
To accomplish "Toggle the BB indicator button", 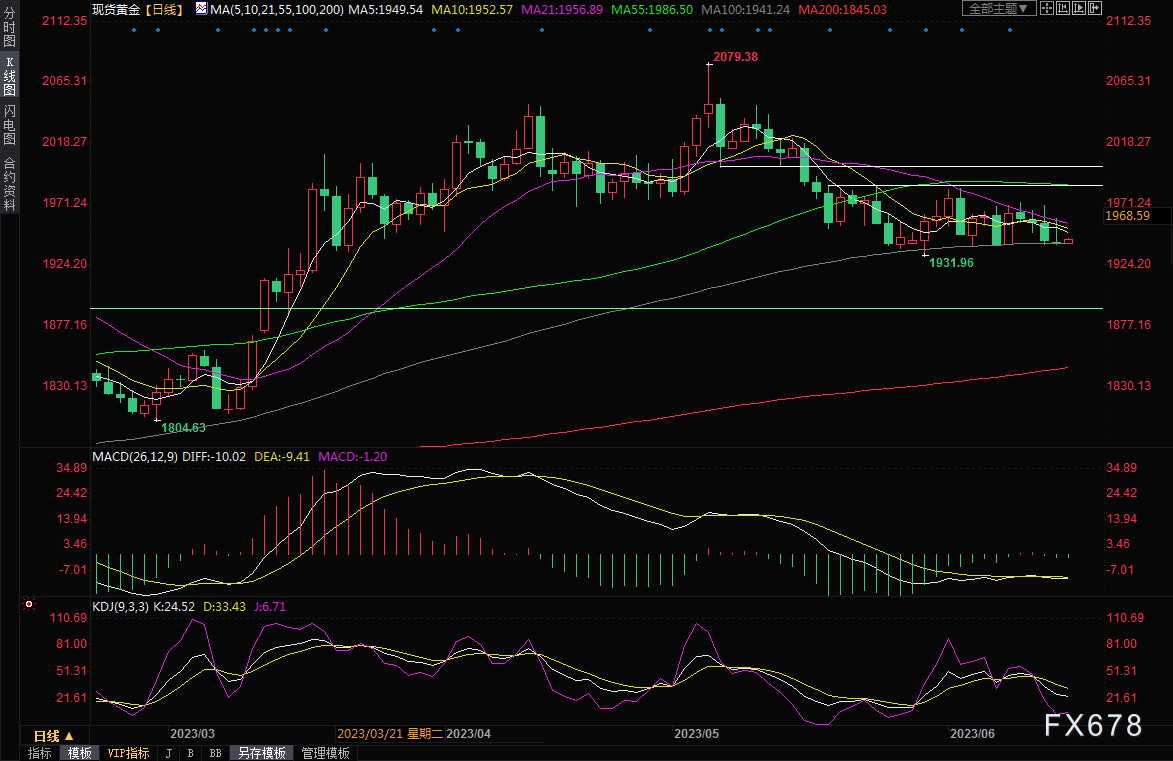I will point(215,753).
